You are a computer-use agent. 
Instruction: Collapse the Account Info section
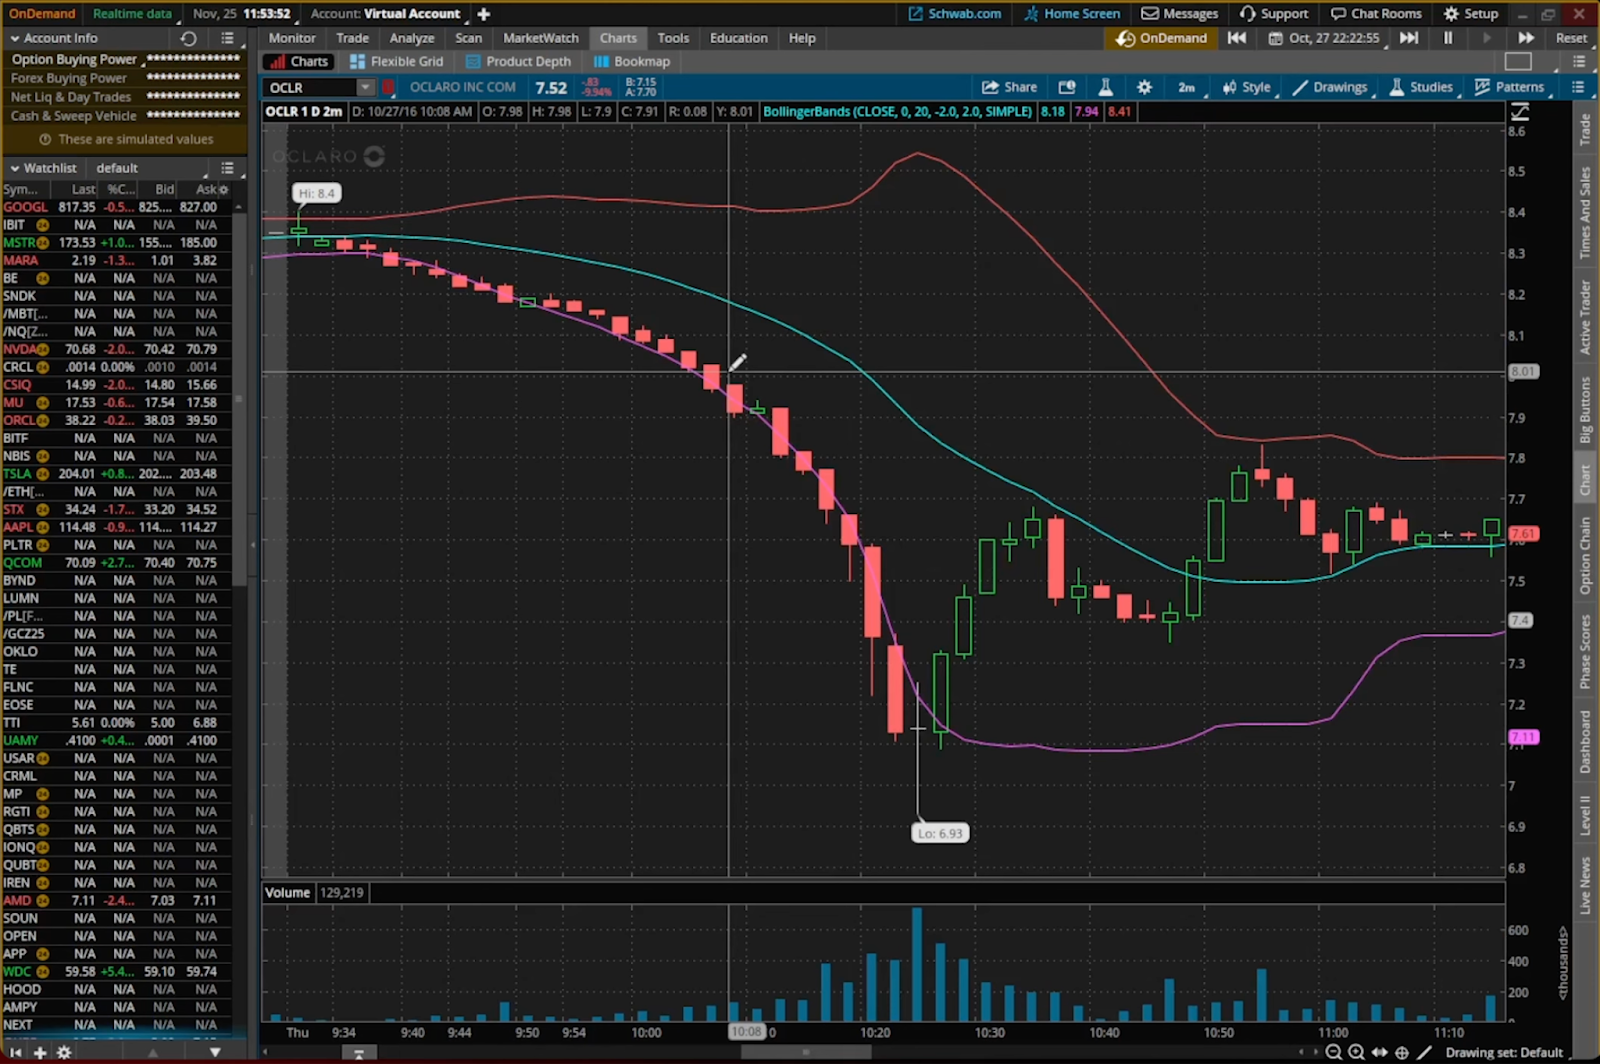pos(15,38)
